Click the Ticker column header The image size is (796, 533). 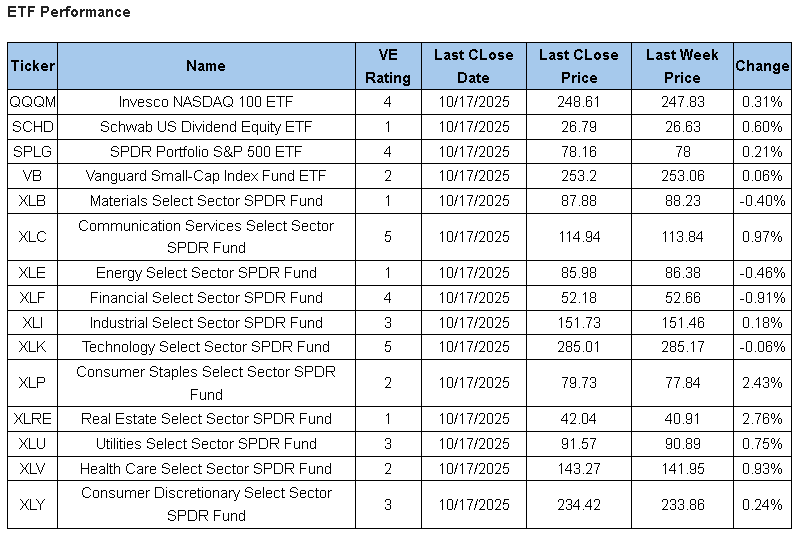(32, 66)
